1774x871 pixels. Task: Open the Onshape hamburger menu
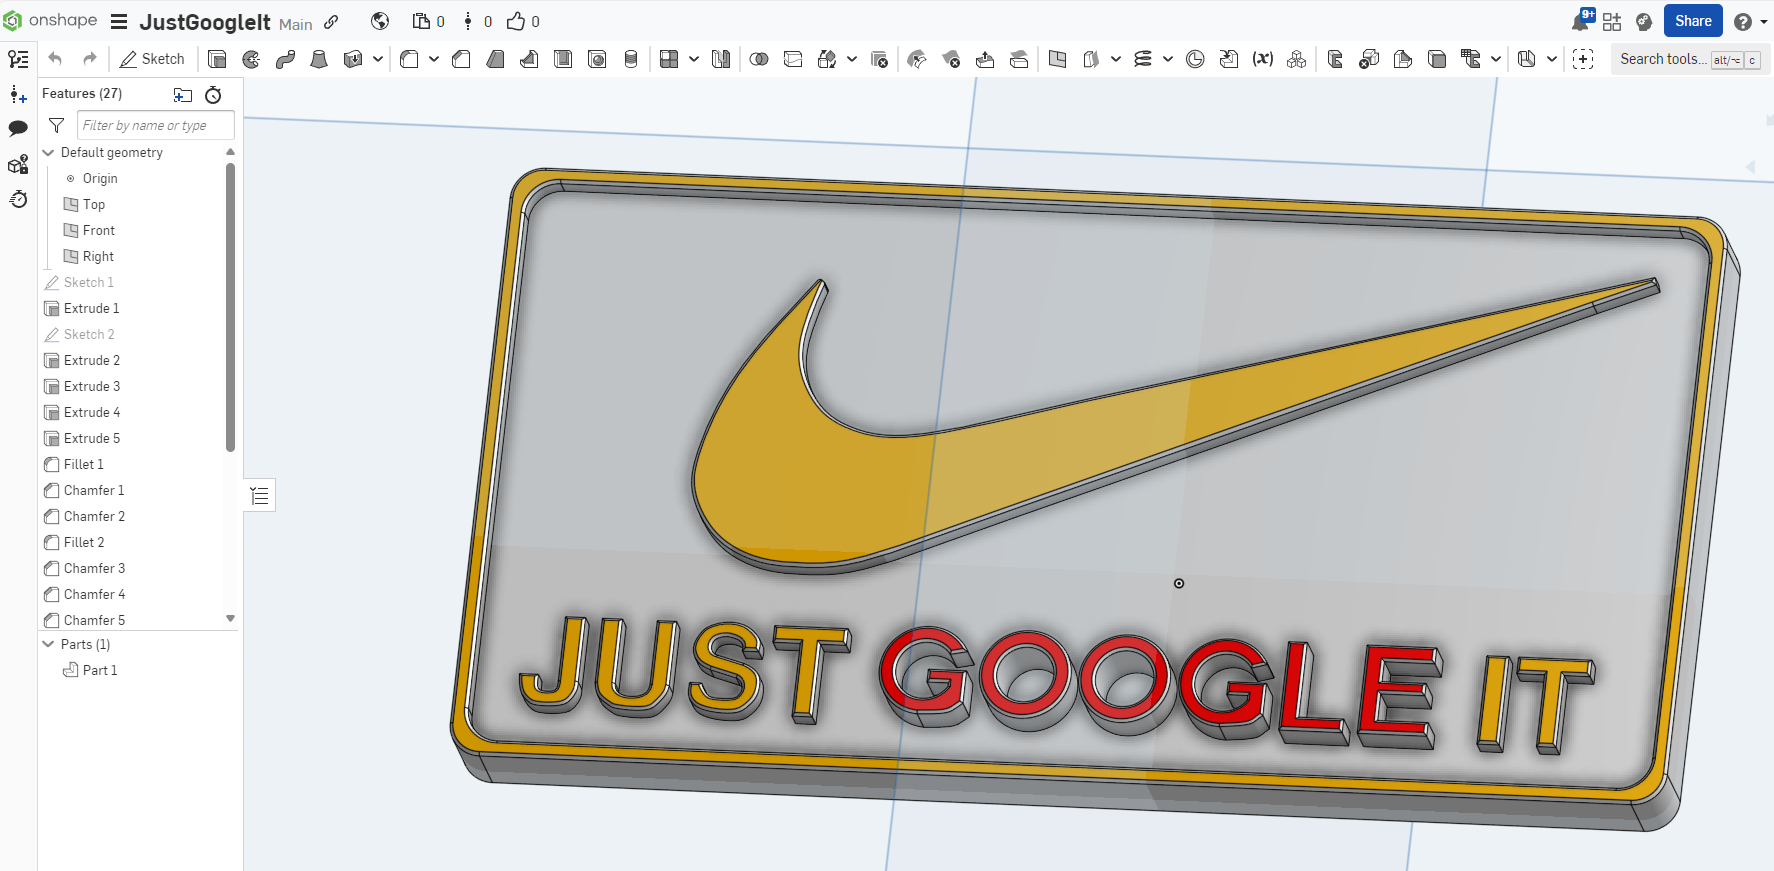(x=119, y=22)
